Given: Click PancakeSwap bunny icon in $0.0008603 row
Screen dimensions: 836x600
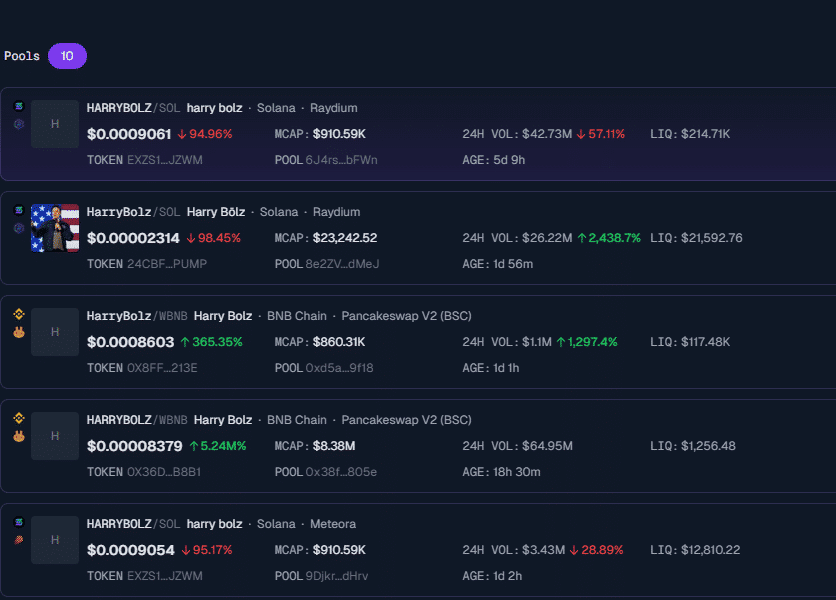Looking at the screenshot, I should click(19, 332).
